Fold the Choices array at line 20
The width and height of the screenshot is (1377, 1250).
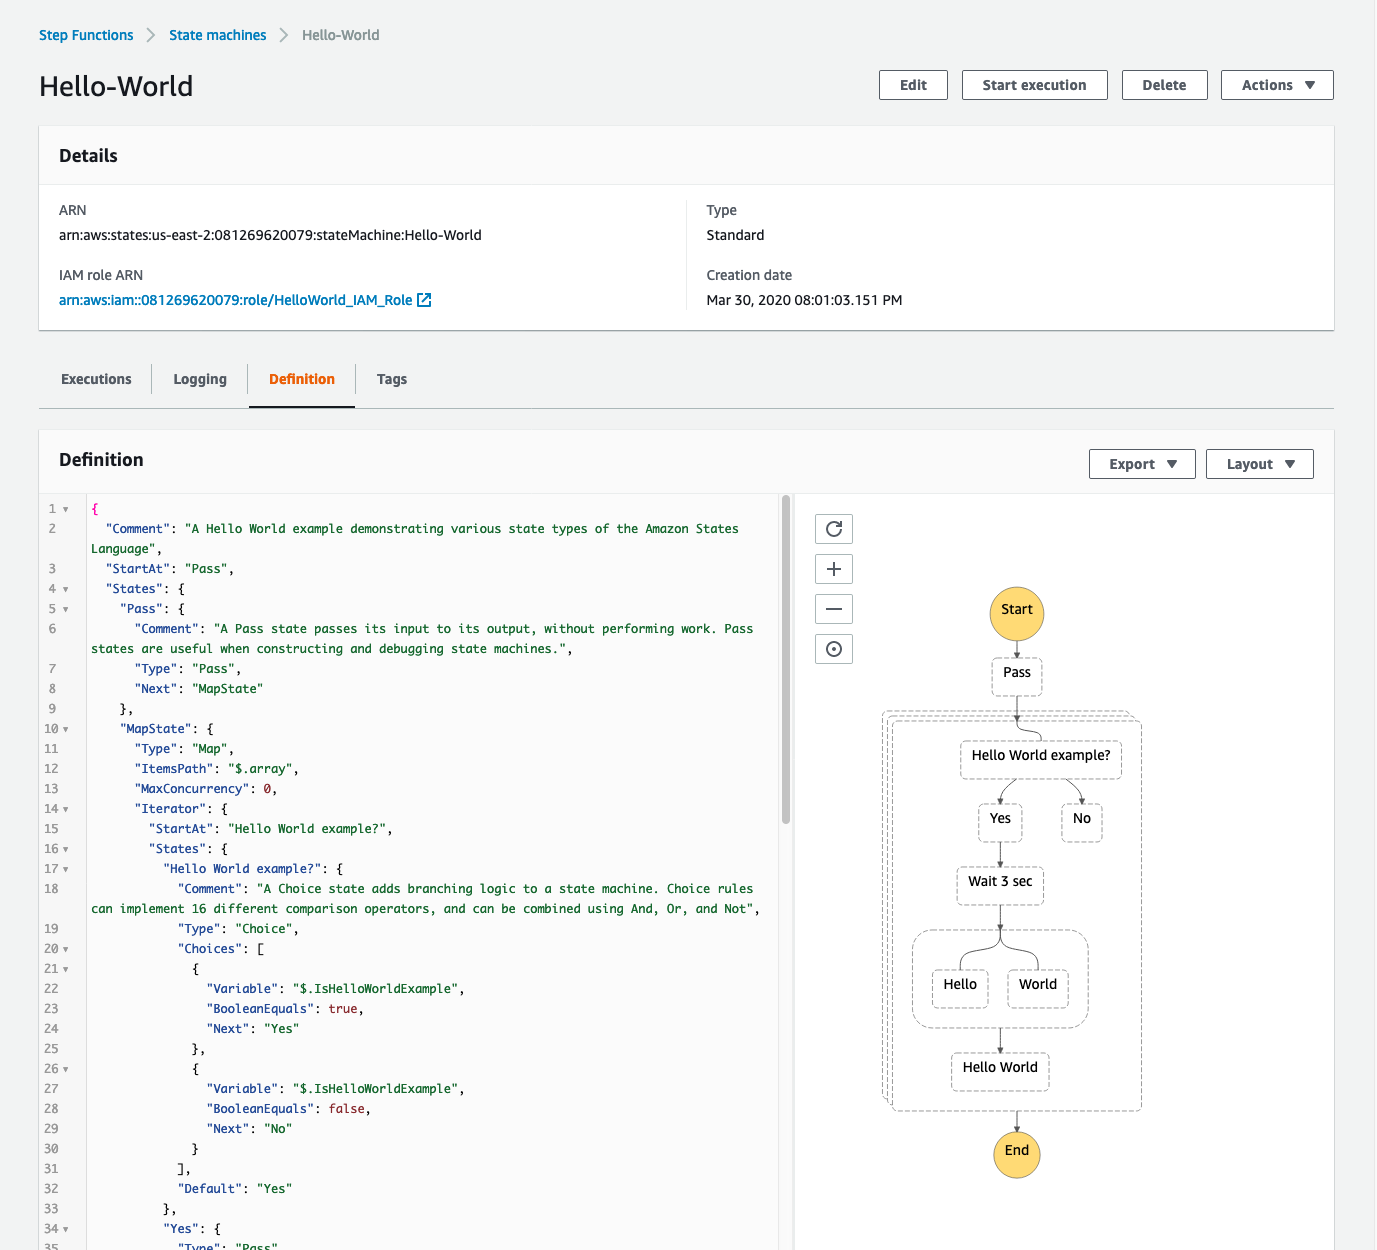[66, 949]
